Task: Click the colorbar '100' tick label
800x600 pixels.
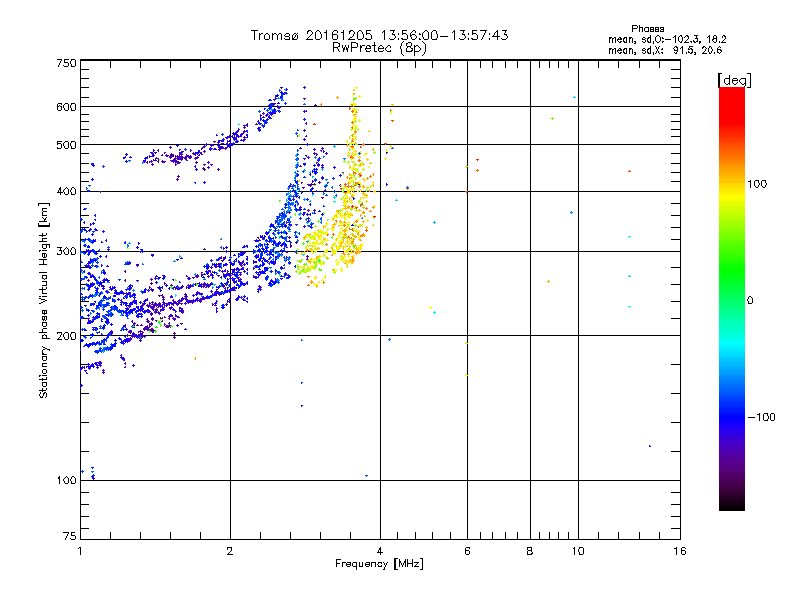Action: pos(757,184)
